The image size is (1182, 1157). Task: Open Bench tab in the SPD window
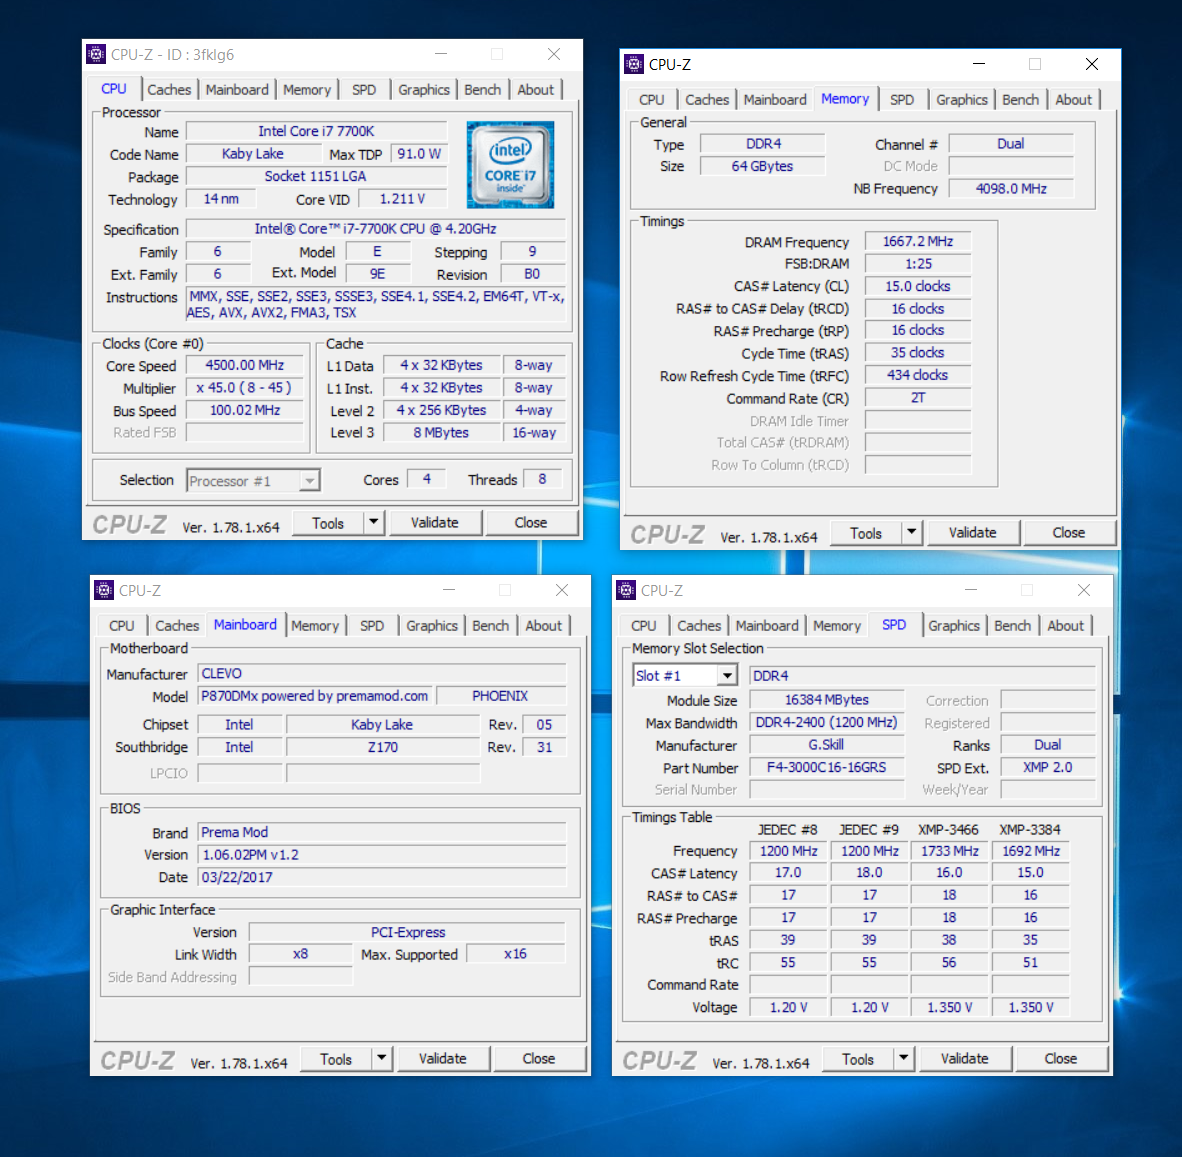pos(1012,626)
